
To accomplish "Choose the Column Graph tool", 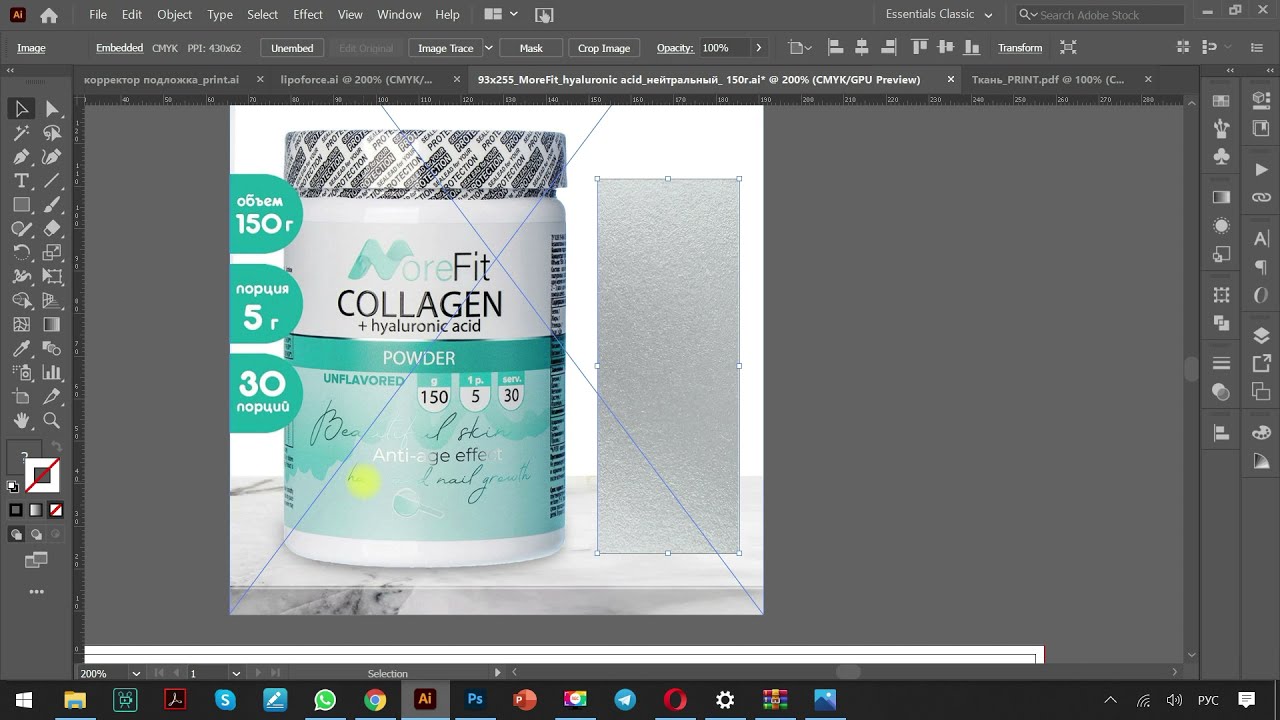I will pos(52,372).
